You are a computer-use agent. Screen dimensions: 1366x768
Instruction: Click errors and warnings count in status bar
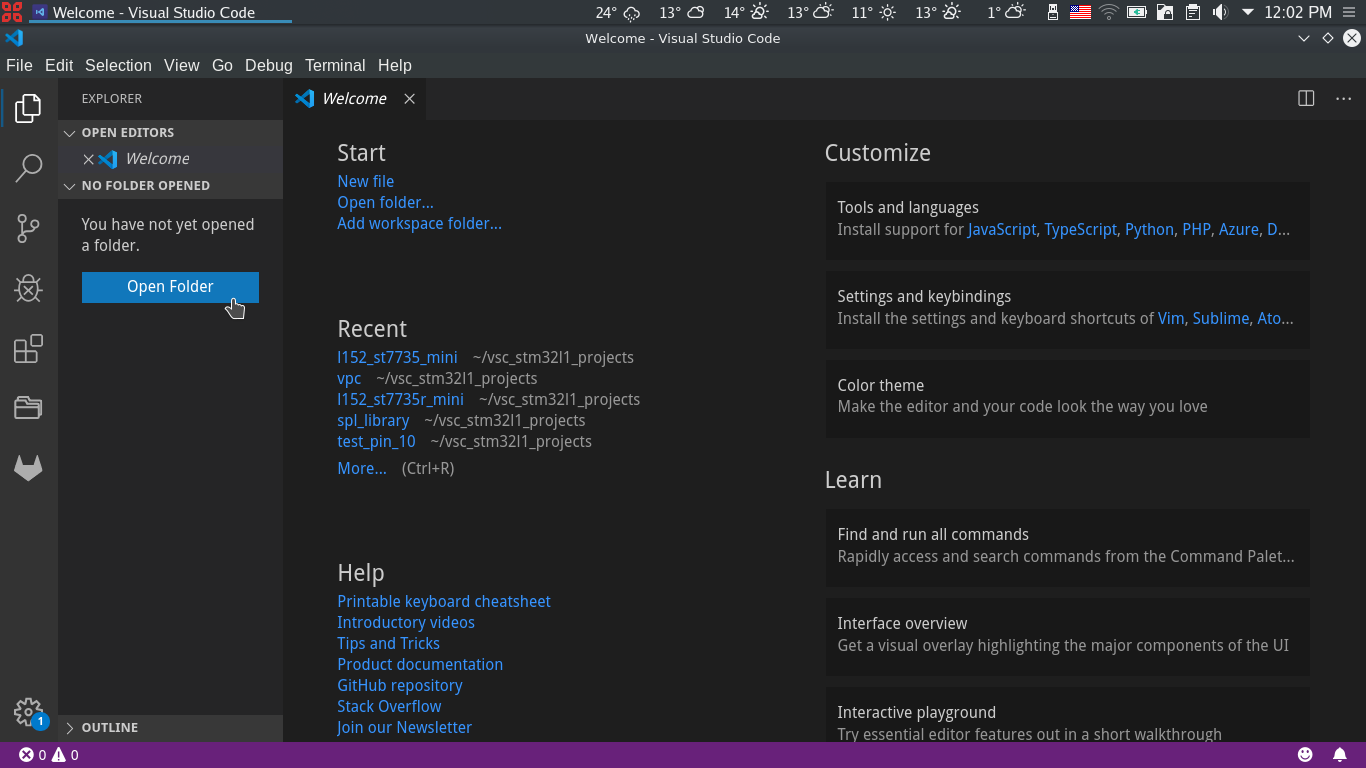pos(48,755)
